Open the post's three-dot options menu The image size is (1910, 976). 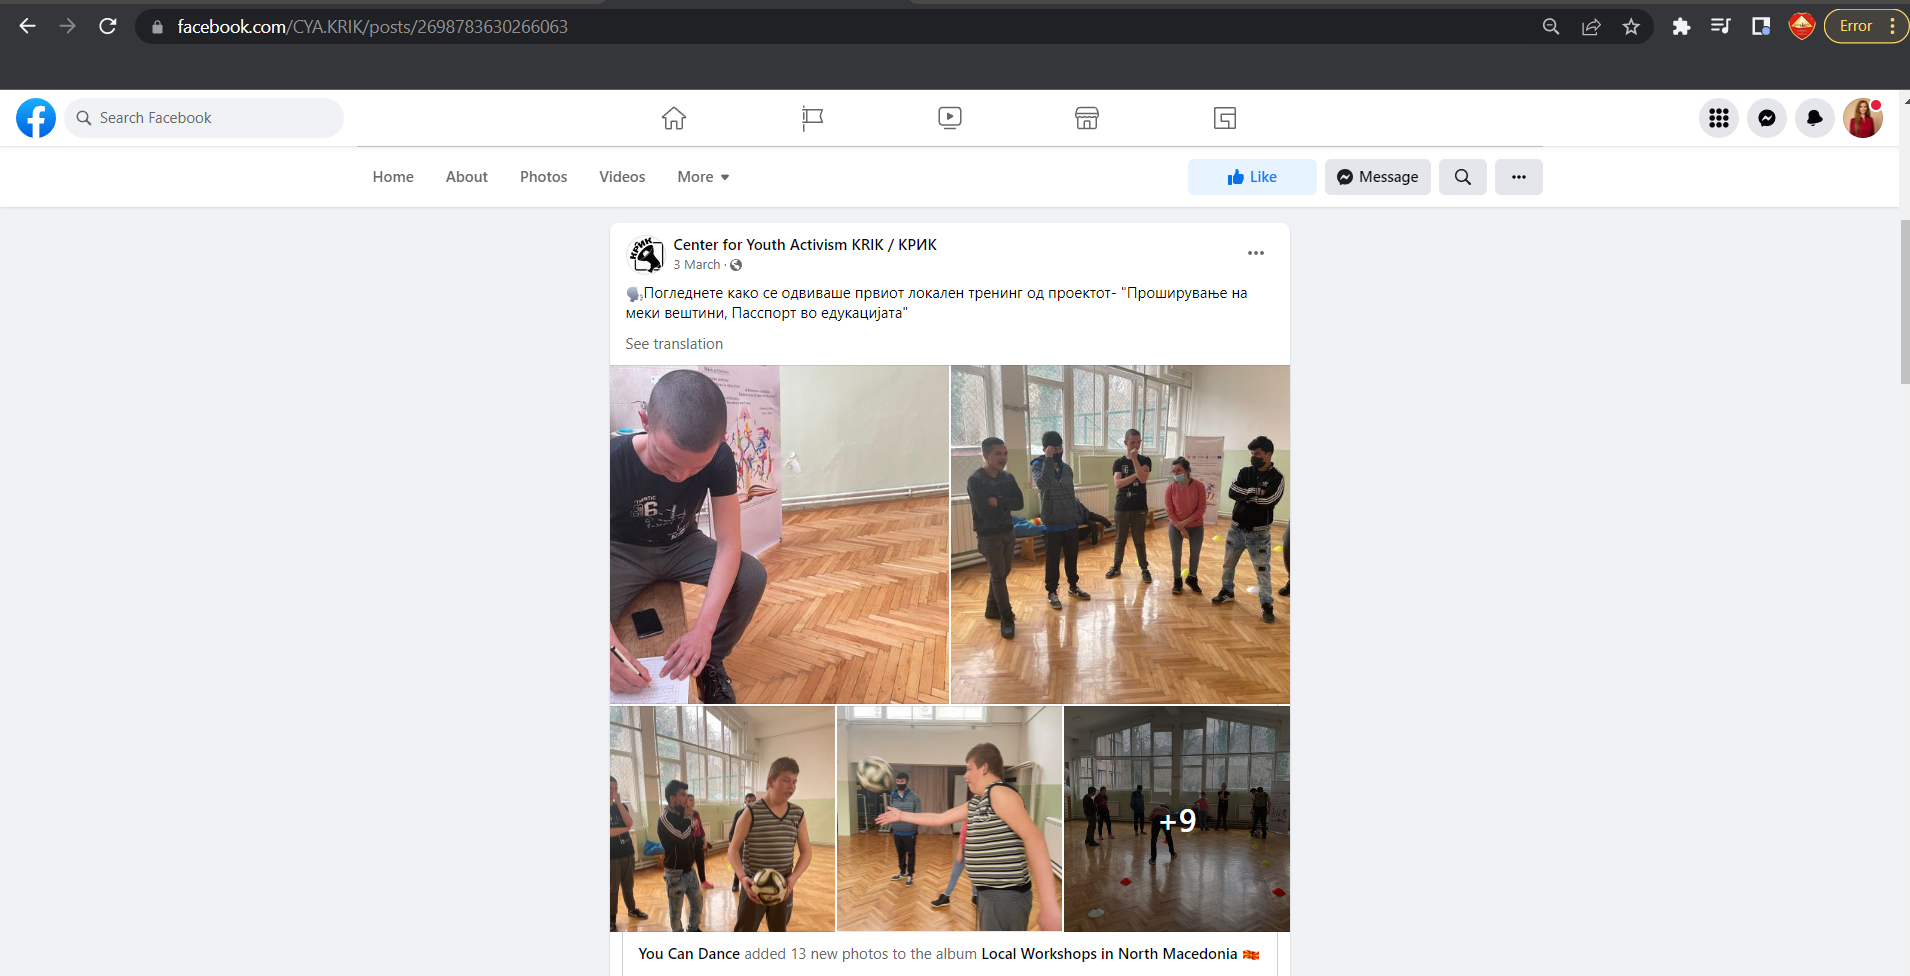tap(1256, 253)
